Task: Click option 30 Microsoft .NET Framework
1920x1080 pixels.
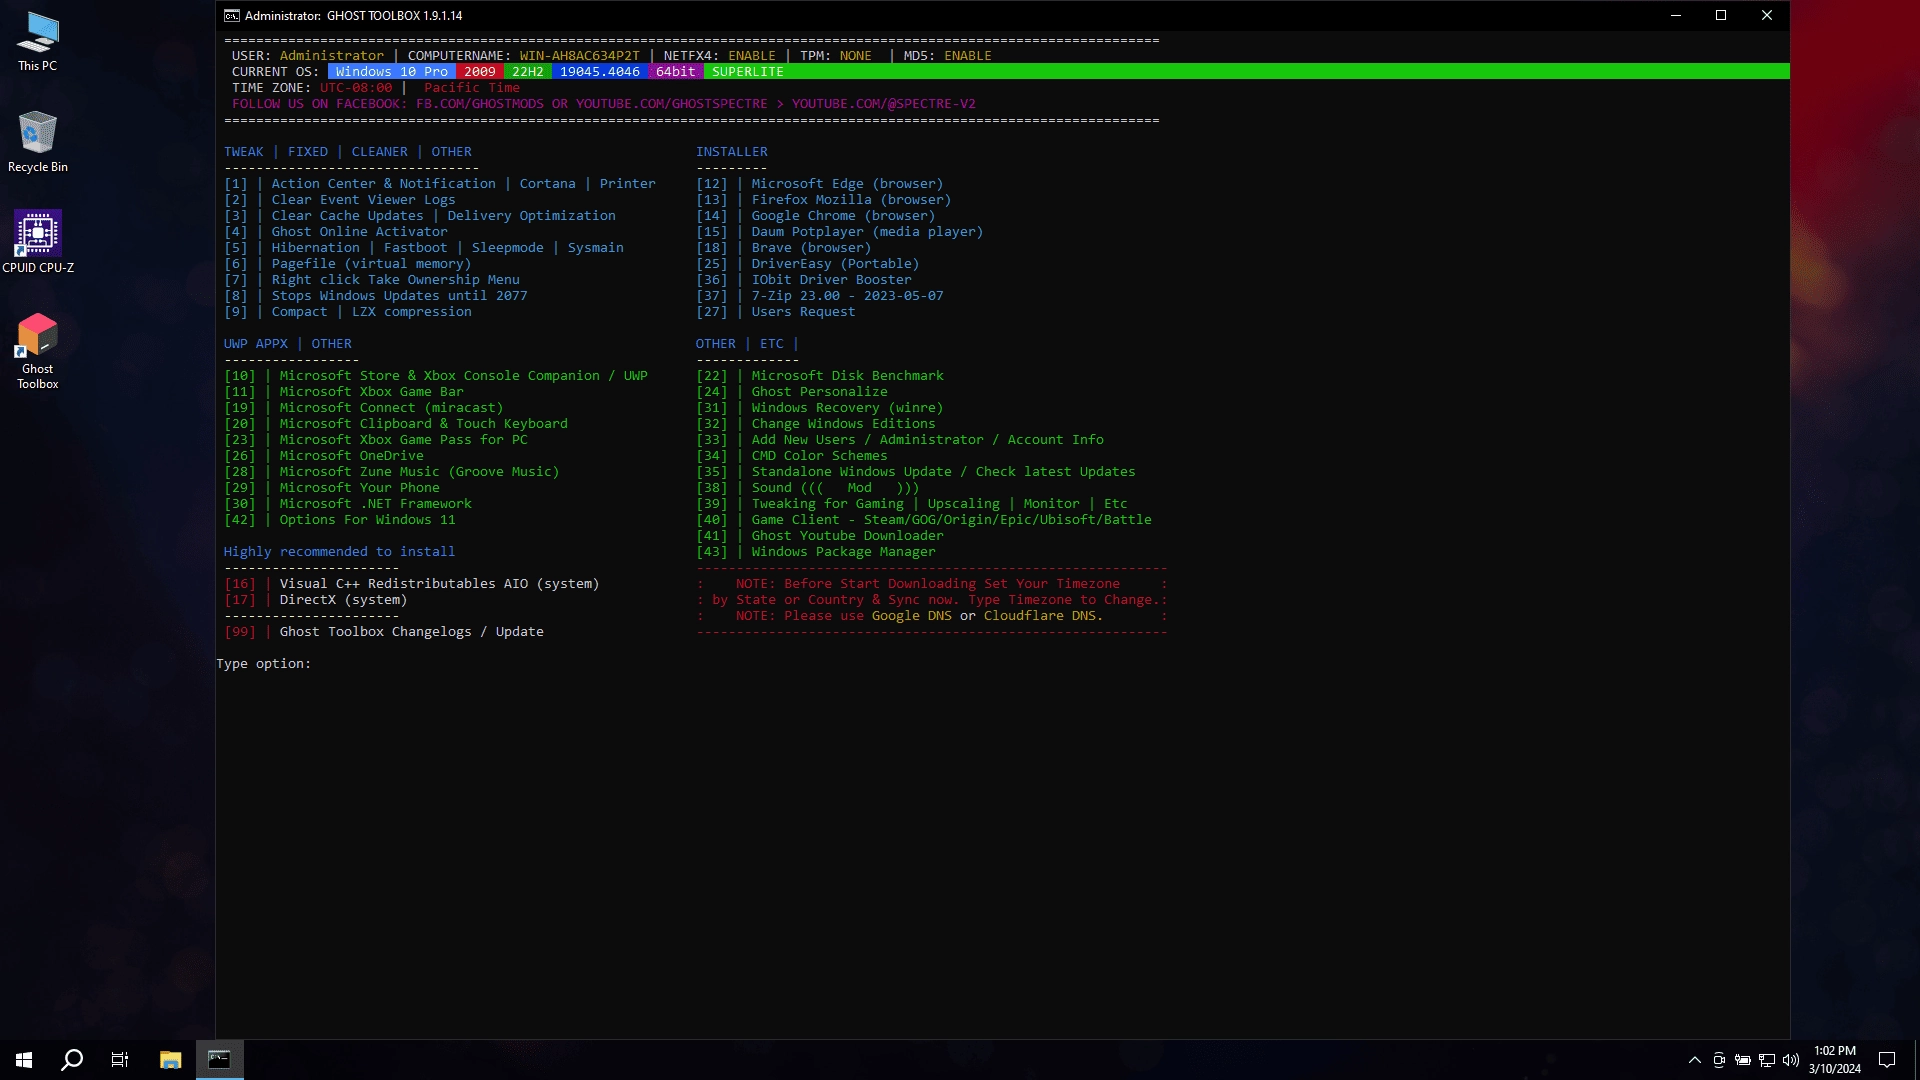Action: pos(348,504)
